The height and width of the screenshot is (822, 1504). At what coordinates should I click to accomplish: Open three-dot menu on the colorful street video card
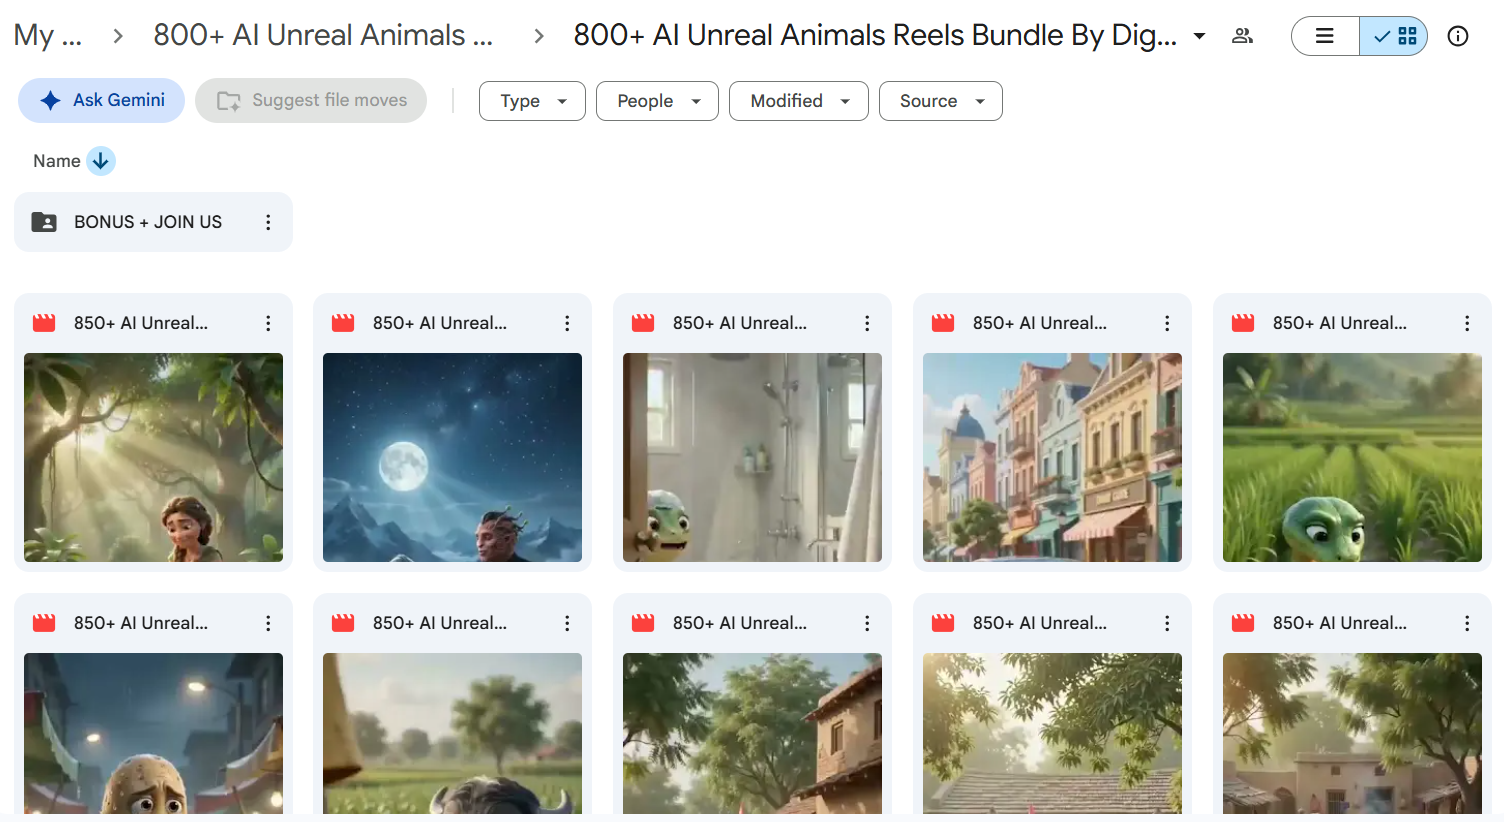pyautogui.click(x=1167, y=323)
